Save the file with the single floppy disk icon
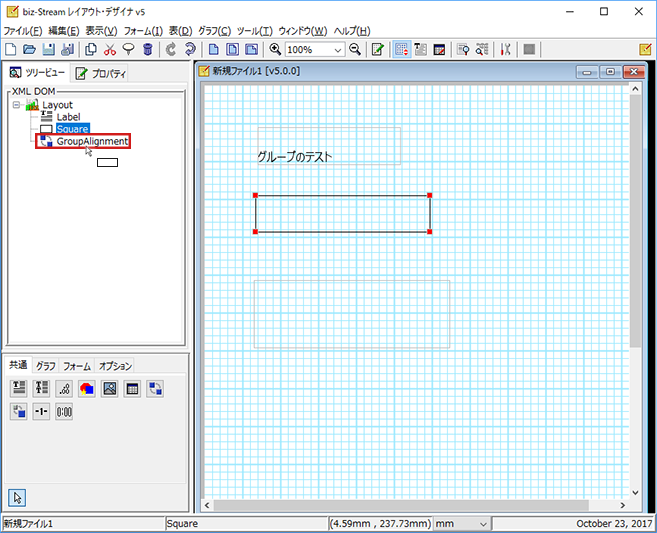657x533 pixels. pos(49,49)
